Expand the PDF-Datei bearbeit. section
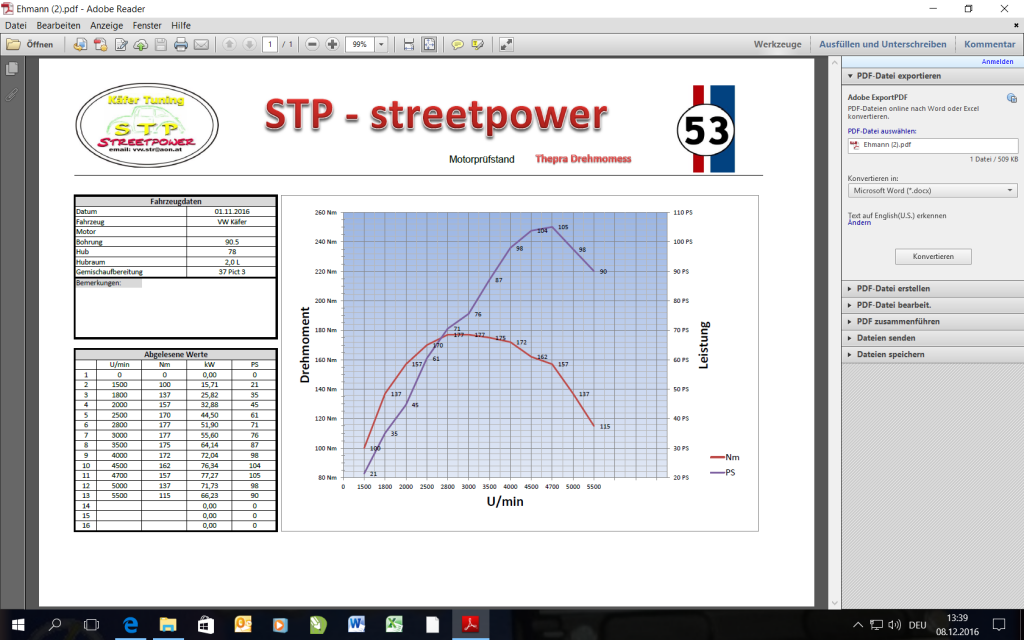The width and height of the screenshot is (1024, 640). pos(932,305)
